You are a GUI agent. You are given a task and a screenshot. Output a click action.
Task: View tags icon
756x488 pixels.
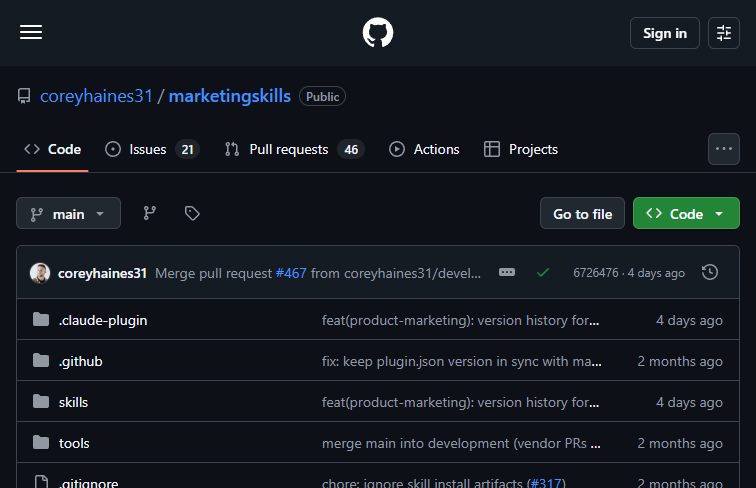pyautogui.click(x=192, y=213)
